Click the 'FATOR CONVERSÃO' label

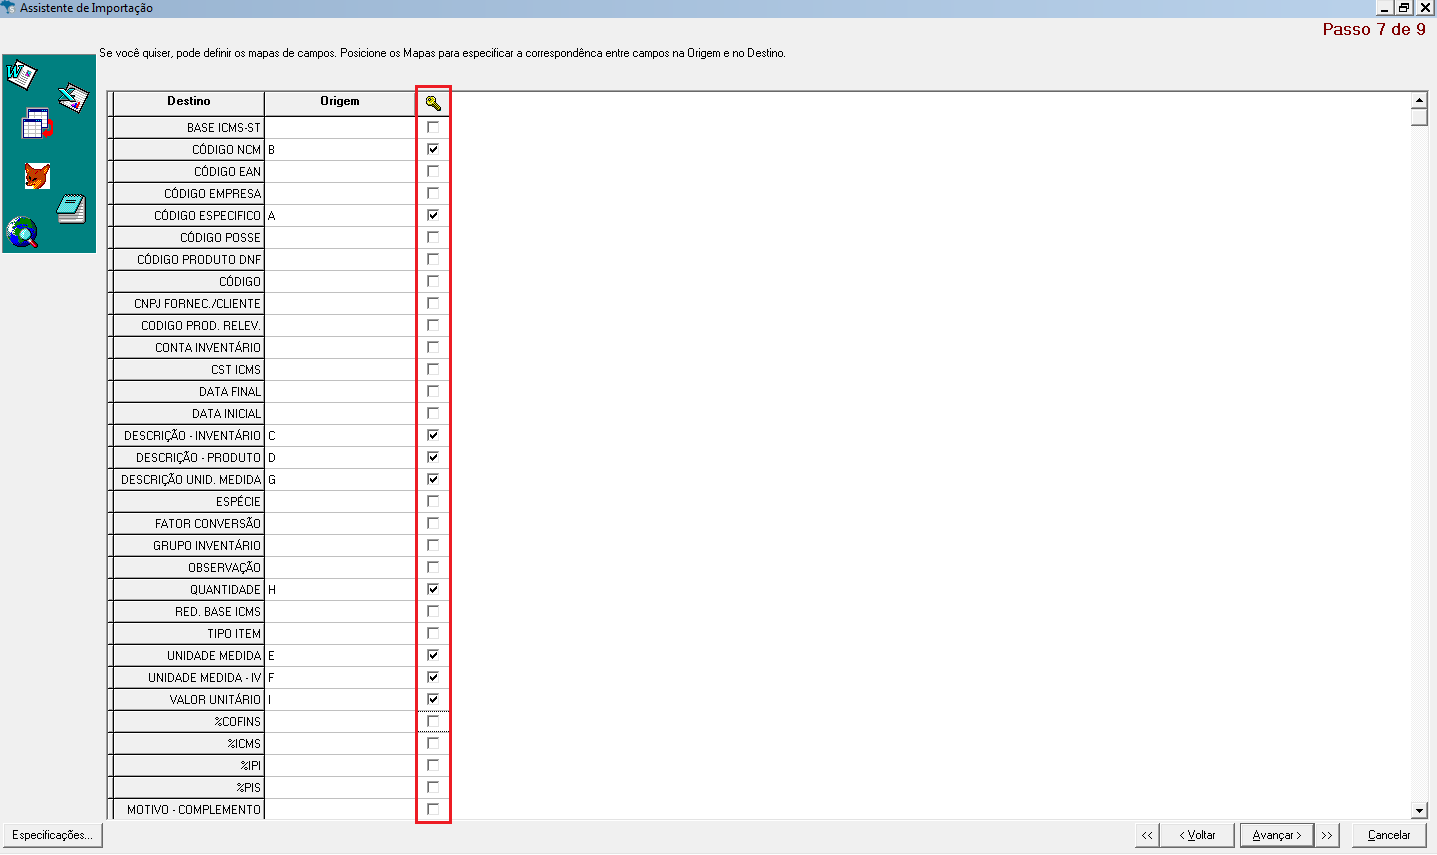208,523
